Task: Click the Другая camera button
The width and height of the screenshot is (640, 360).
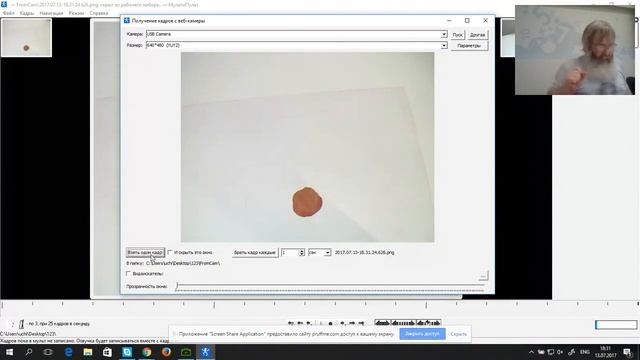Action: coord(477,35)
